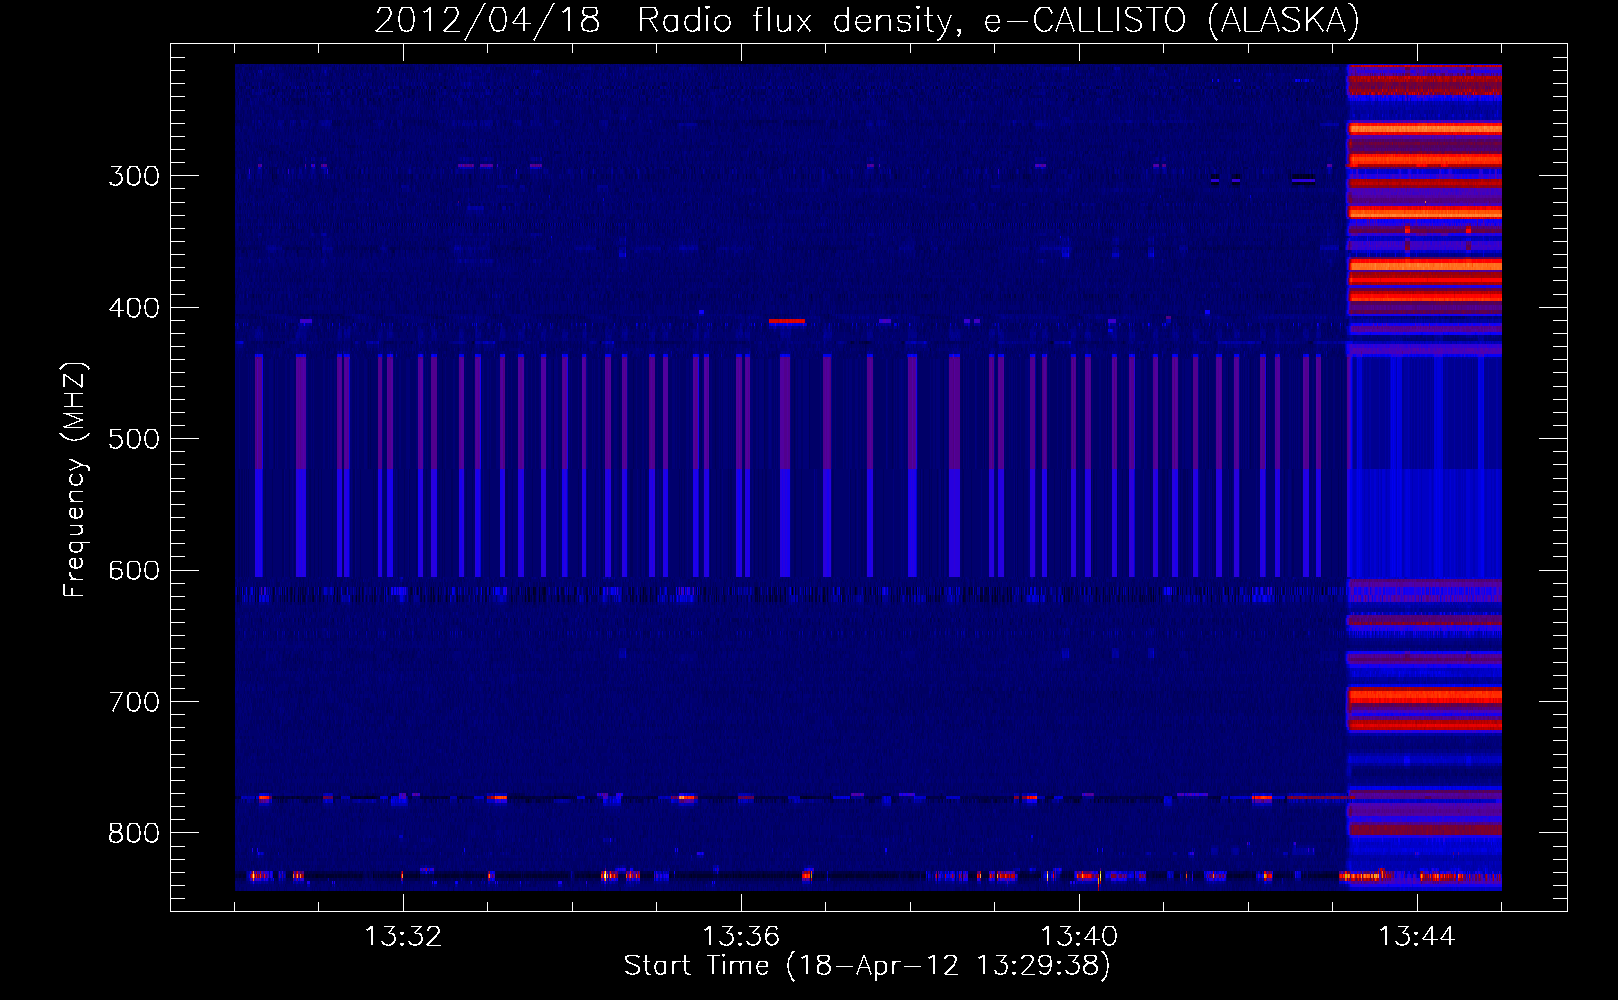Click the 300 frequency tick label
The image size is (1618, 1000).
(134, 177)
